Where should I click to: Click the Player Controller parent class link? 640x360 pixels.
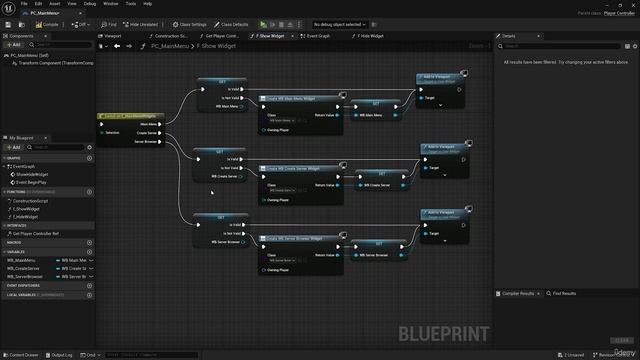(x=619, y=13)
